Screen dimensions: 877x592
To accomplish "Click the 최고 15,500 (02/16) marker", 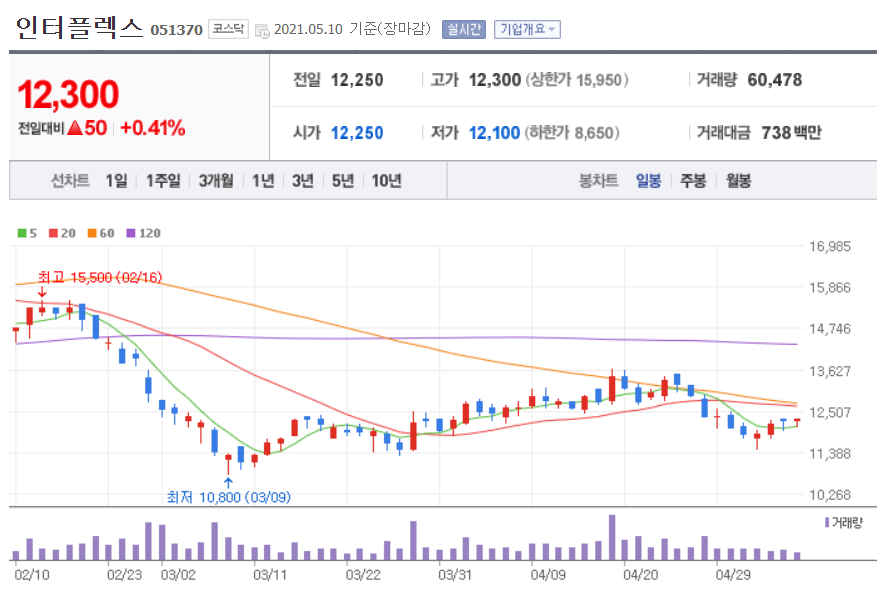I will coord(100,277).
